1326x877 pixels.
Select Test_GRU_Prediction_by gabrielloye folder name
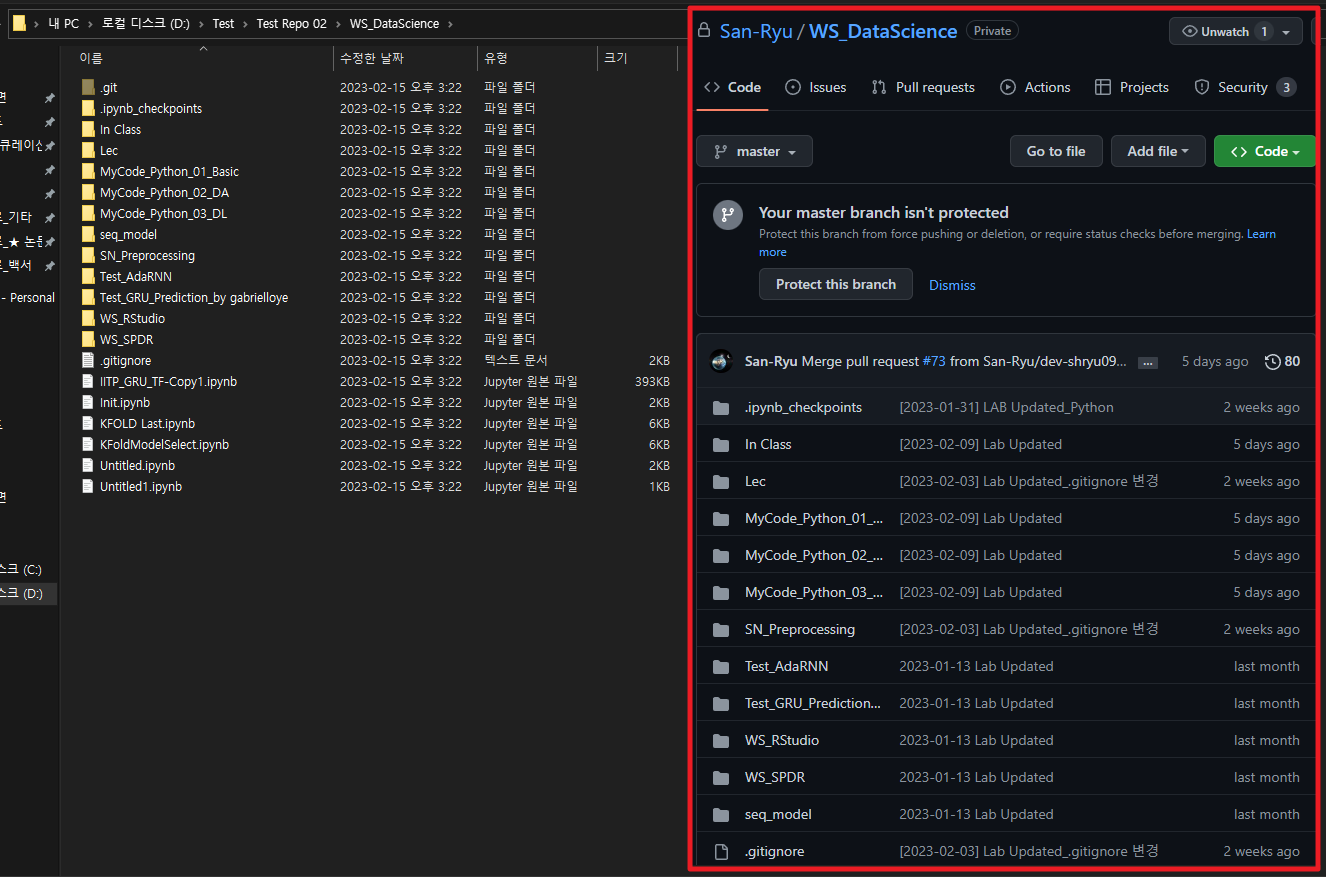coord(194,297)
